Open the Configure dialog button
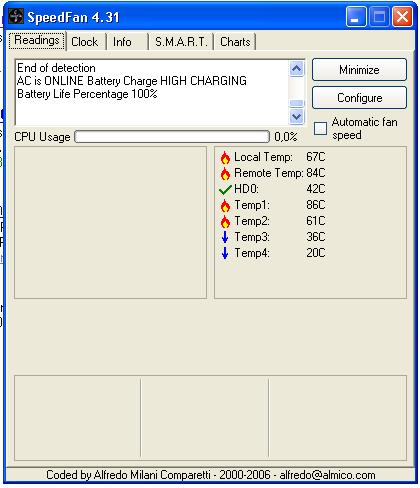Image resolution: width=420 pixels, height=488 pixels. point(359,98)
